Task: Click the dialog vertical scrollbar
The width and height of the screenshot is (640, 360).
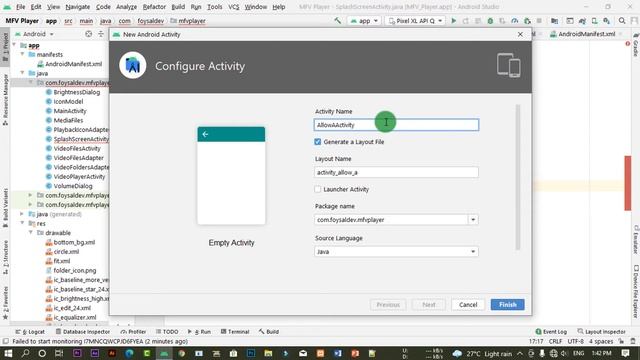Action: click(x=518, y=177)
